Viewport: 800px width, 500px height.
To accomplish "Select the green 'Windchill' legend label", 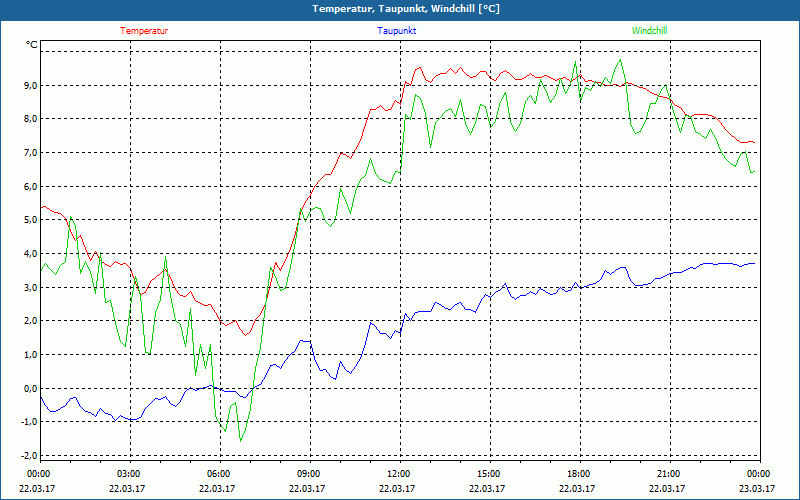I will (x=649, y=31).
